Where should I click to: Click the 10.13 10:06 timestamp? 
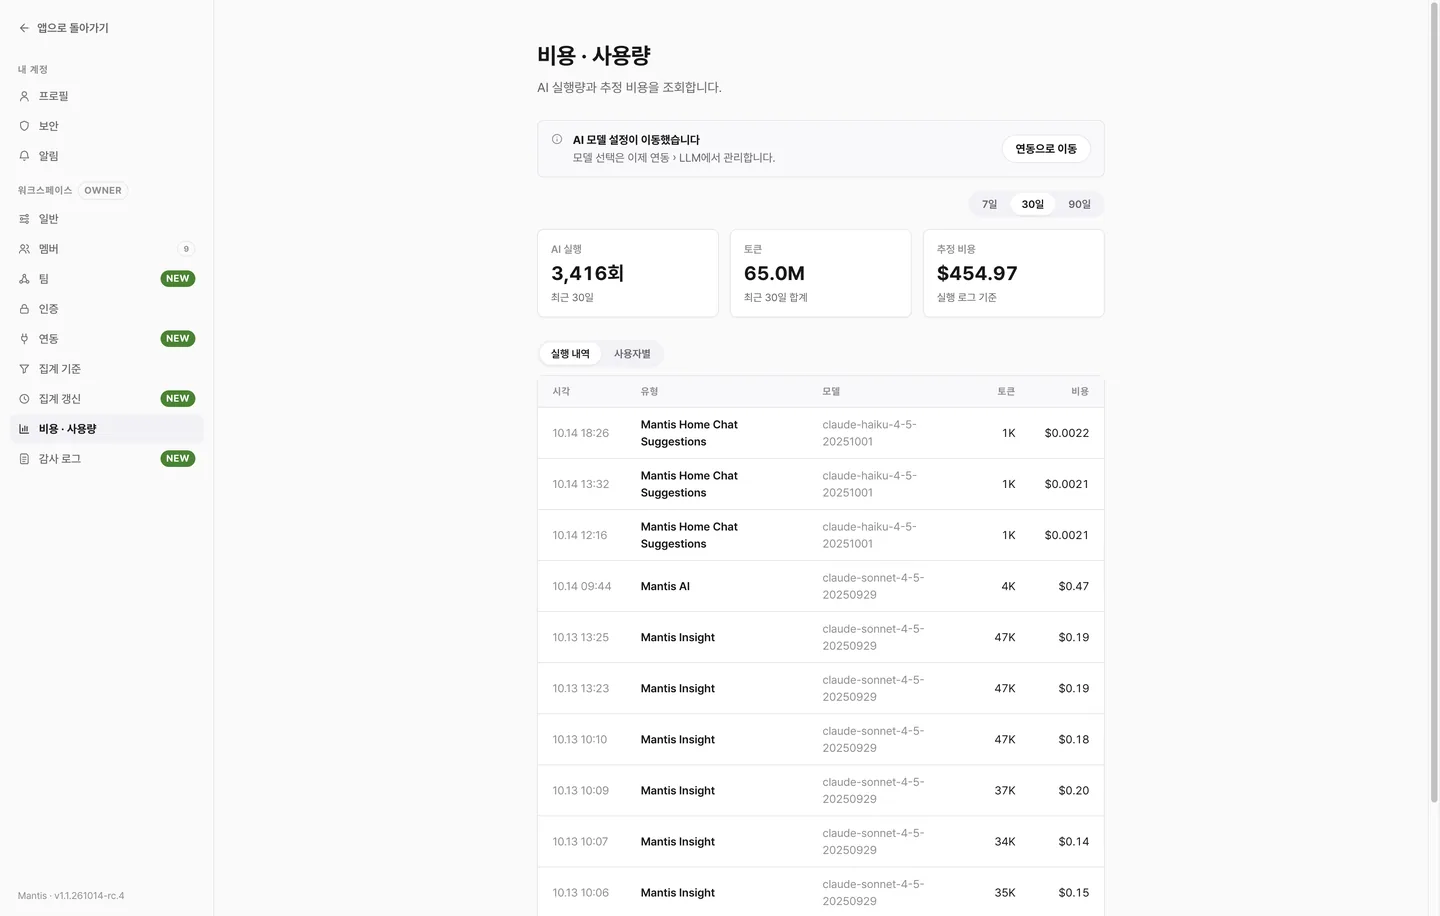coord(581,892)
